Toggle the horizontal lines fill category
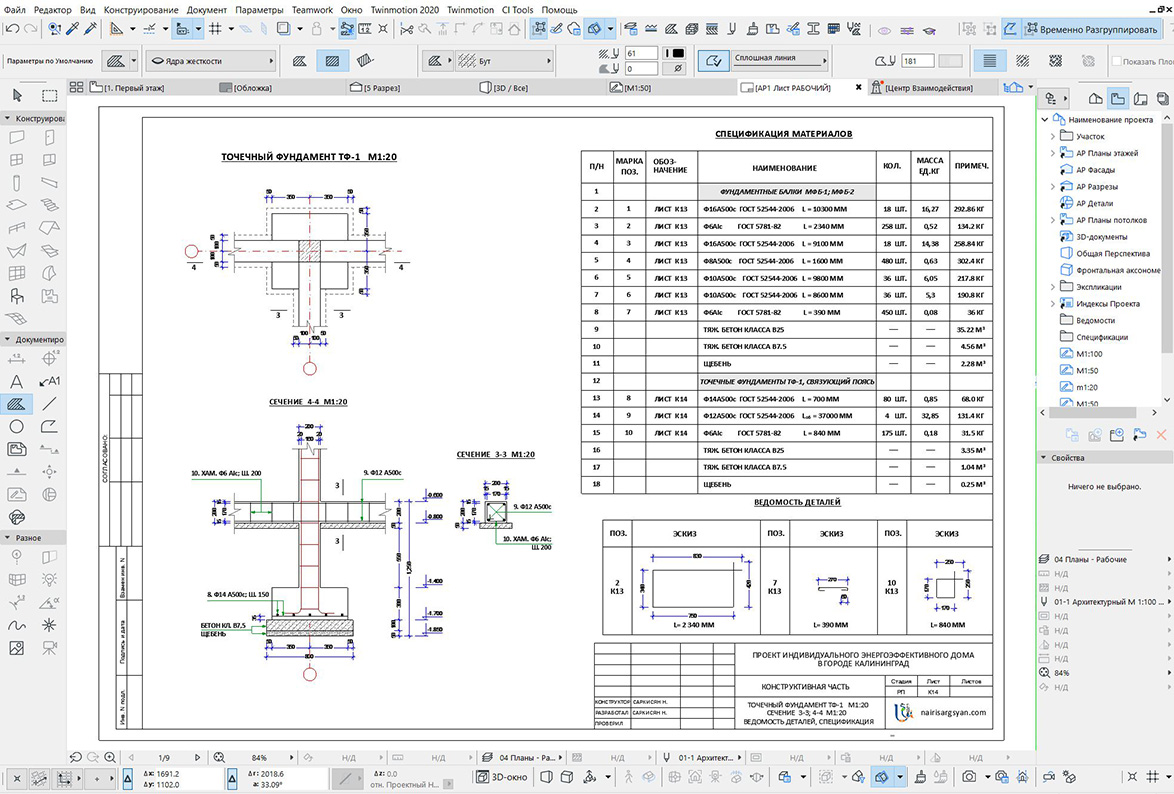 990,61
